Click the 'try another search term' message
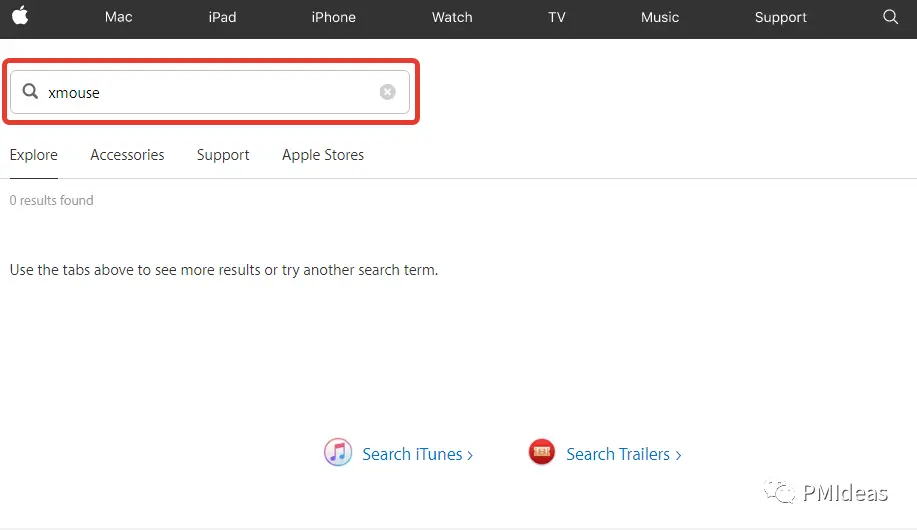917x530 pixels. pos(224,270)
